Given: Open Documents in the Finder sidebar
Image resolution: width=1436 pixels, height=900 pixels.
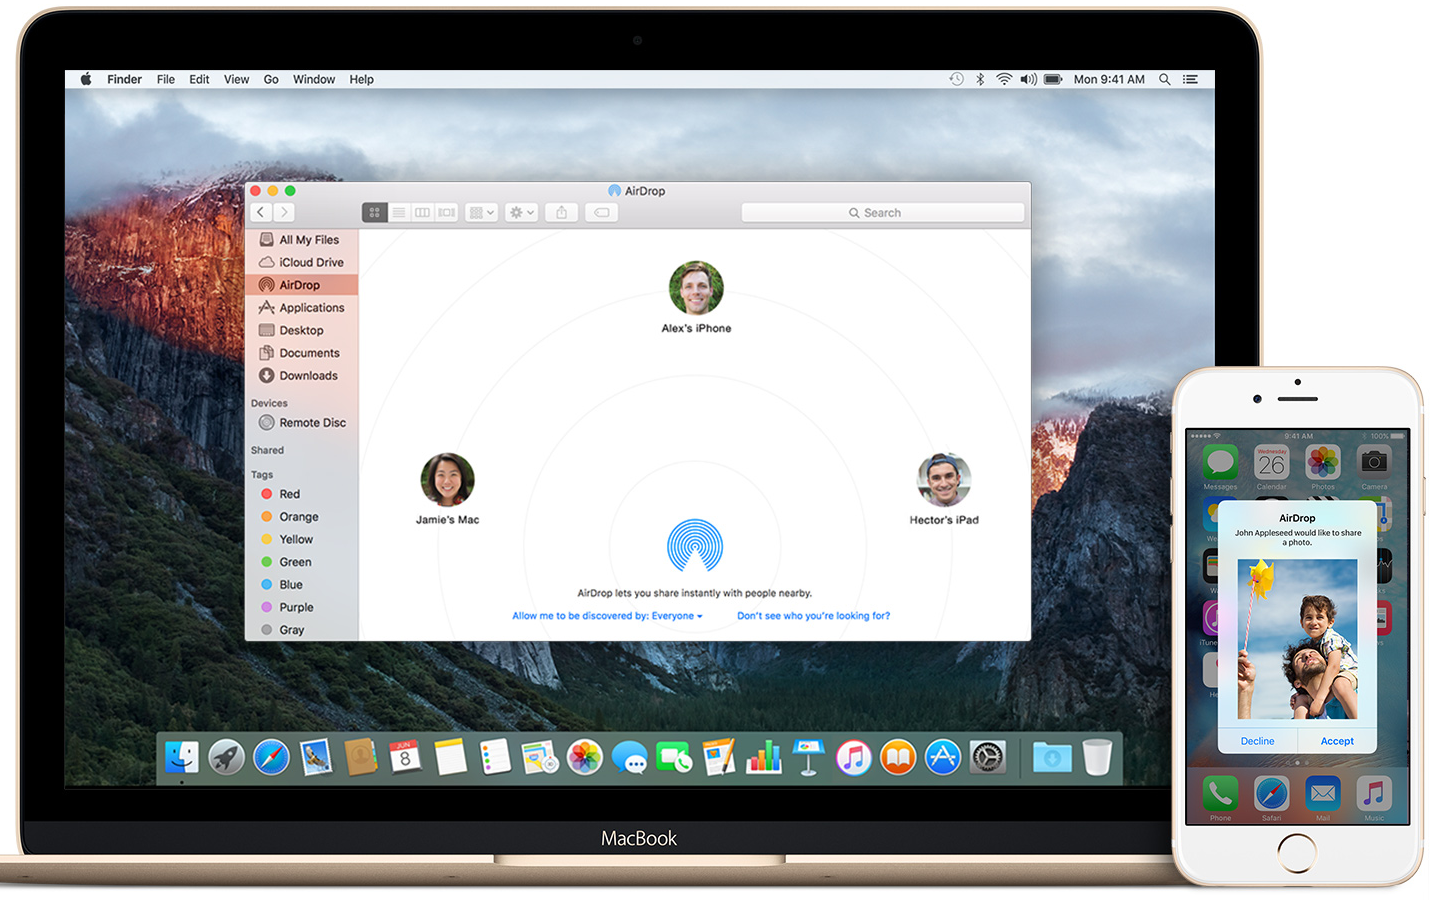Looking at the screenshot, I should (x=301, y=353).
